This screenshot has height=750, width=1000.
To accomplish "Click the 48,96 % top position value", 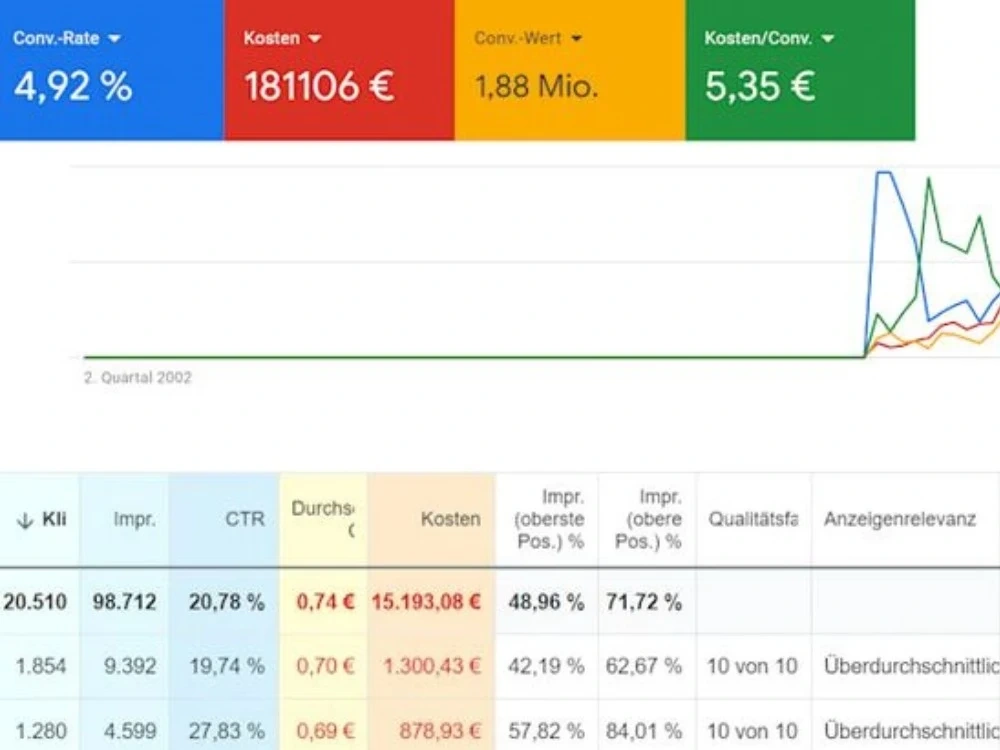I will (547, 601).
